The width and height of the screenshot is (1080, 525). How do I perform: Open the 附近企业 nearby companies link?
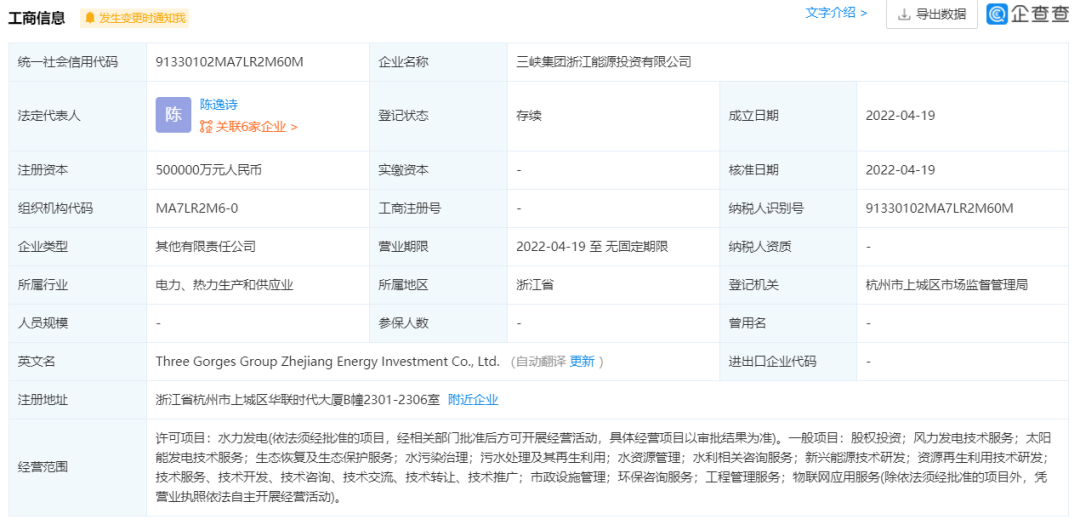coord(473,399)
